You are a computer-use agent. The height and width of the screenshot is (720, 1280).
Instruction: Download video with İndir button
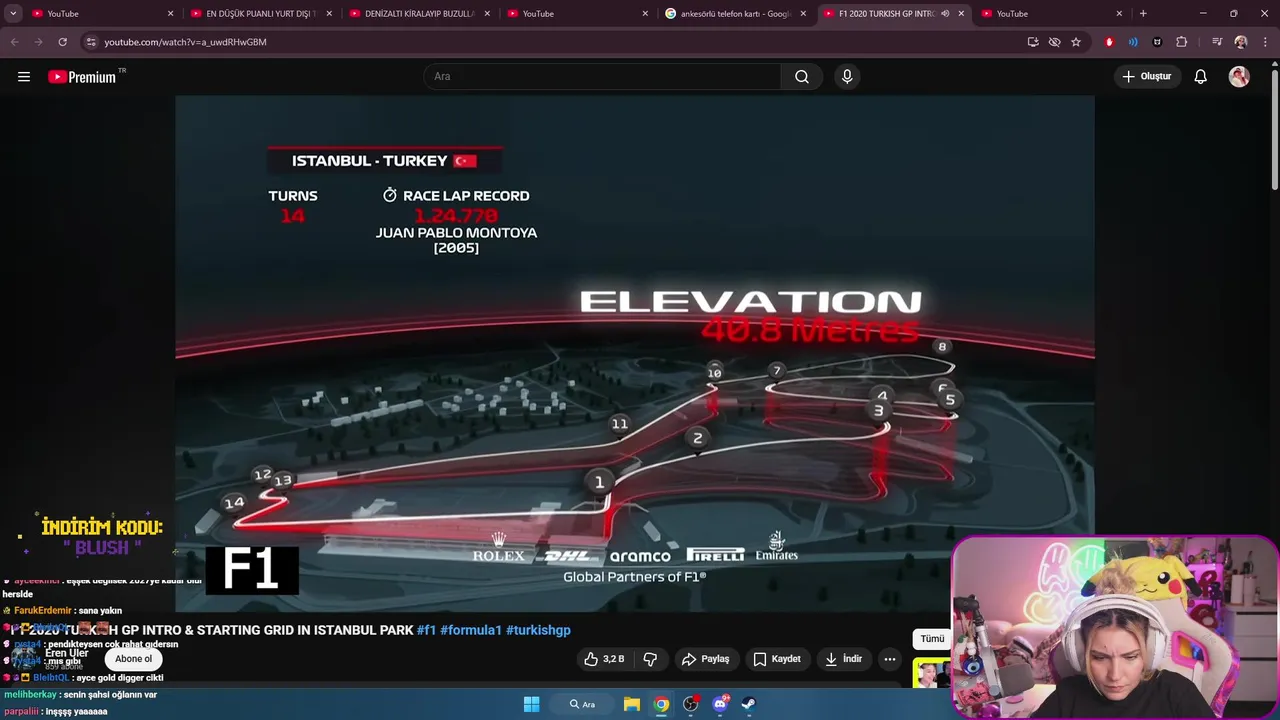tap(843, 659)
